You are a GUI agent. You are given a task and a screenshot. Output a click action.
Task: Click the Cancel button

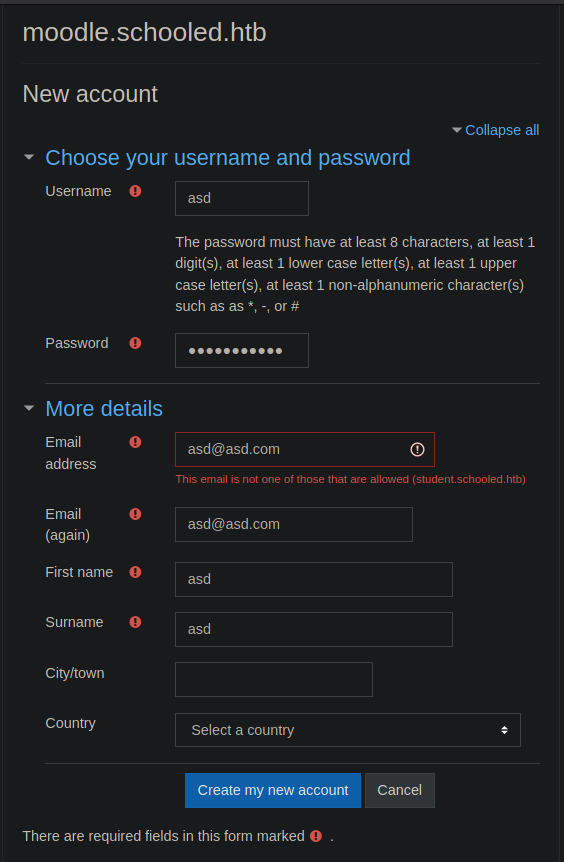point(400,791)
